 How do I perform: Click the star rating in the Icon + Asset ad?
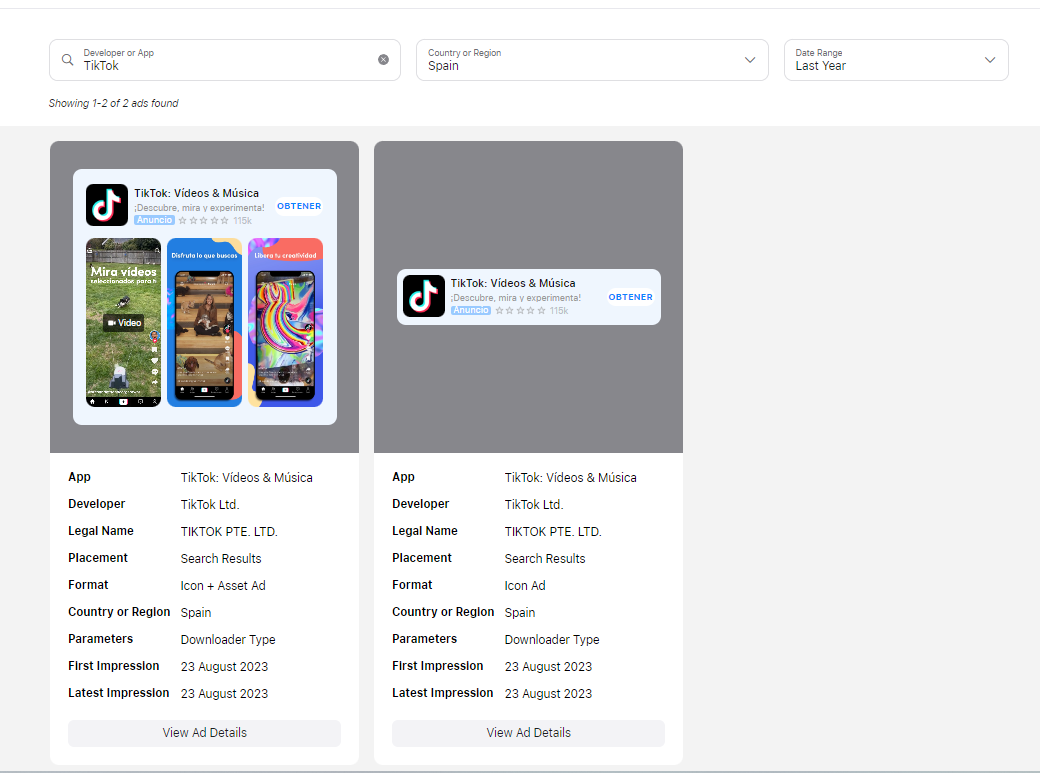[x=204, y=221]
